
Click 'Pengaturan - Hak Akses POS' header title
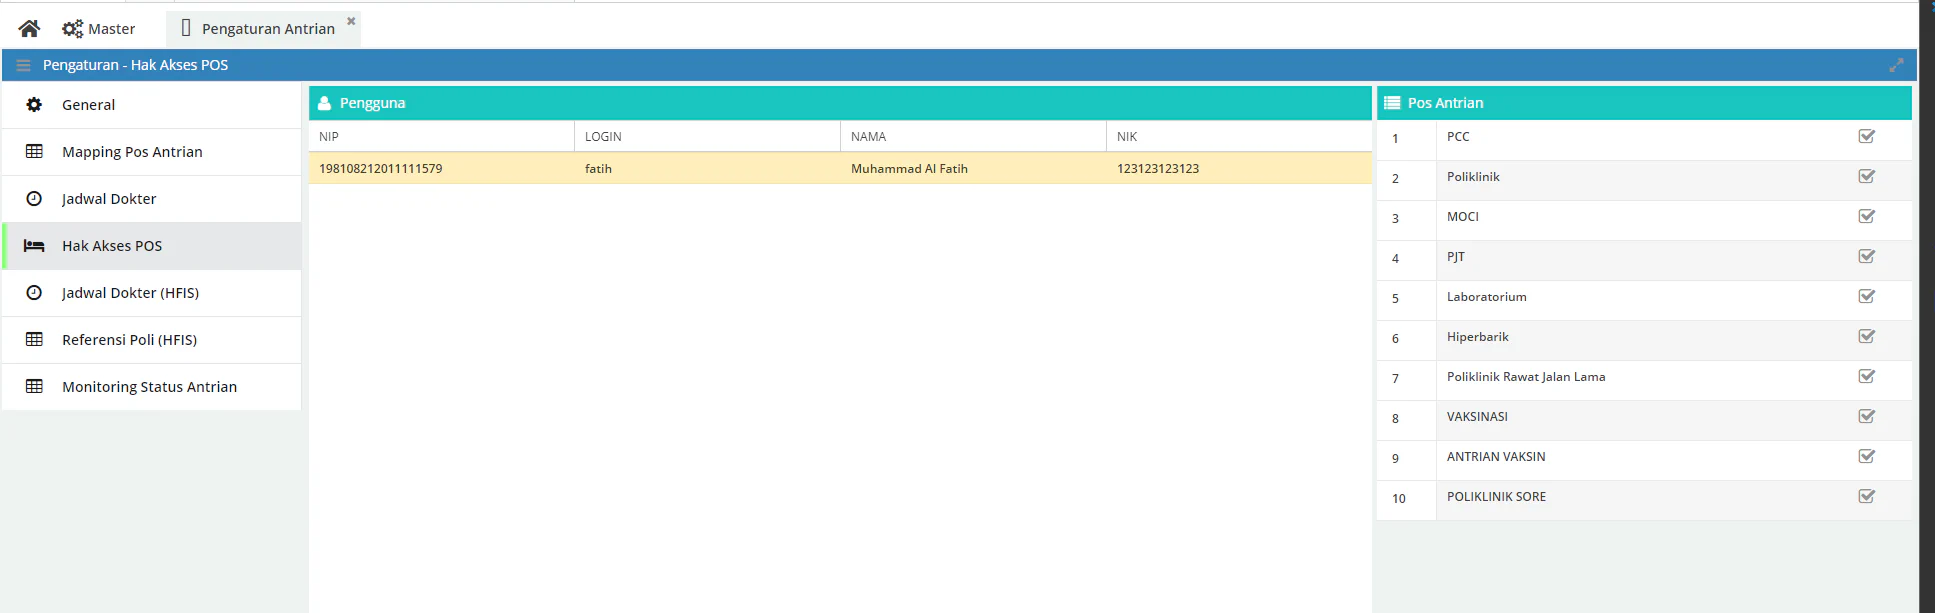[x=135, y=65]
